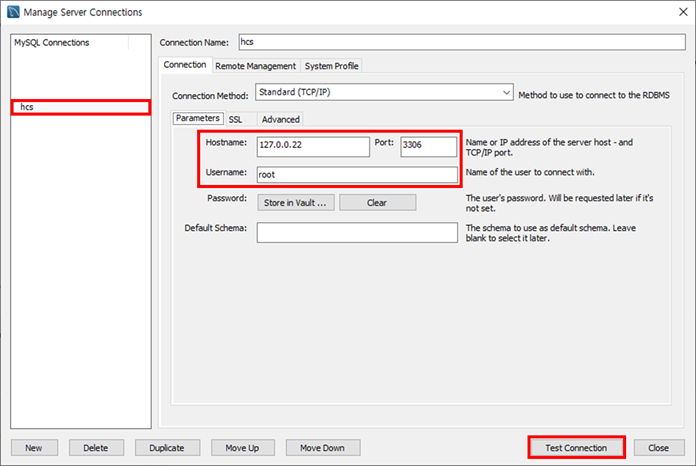Click the New connection button
Viewport: 696px width, 466px height.
tap(34, 448)
